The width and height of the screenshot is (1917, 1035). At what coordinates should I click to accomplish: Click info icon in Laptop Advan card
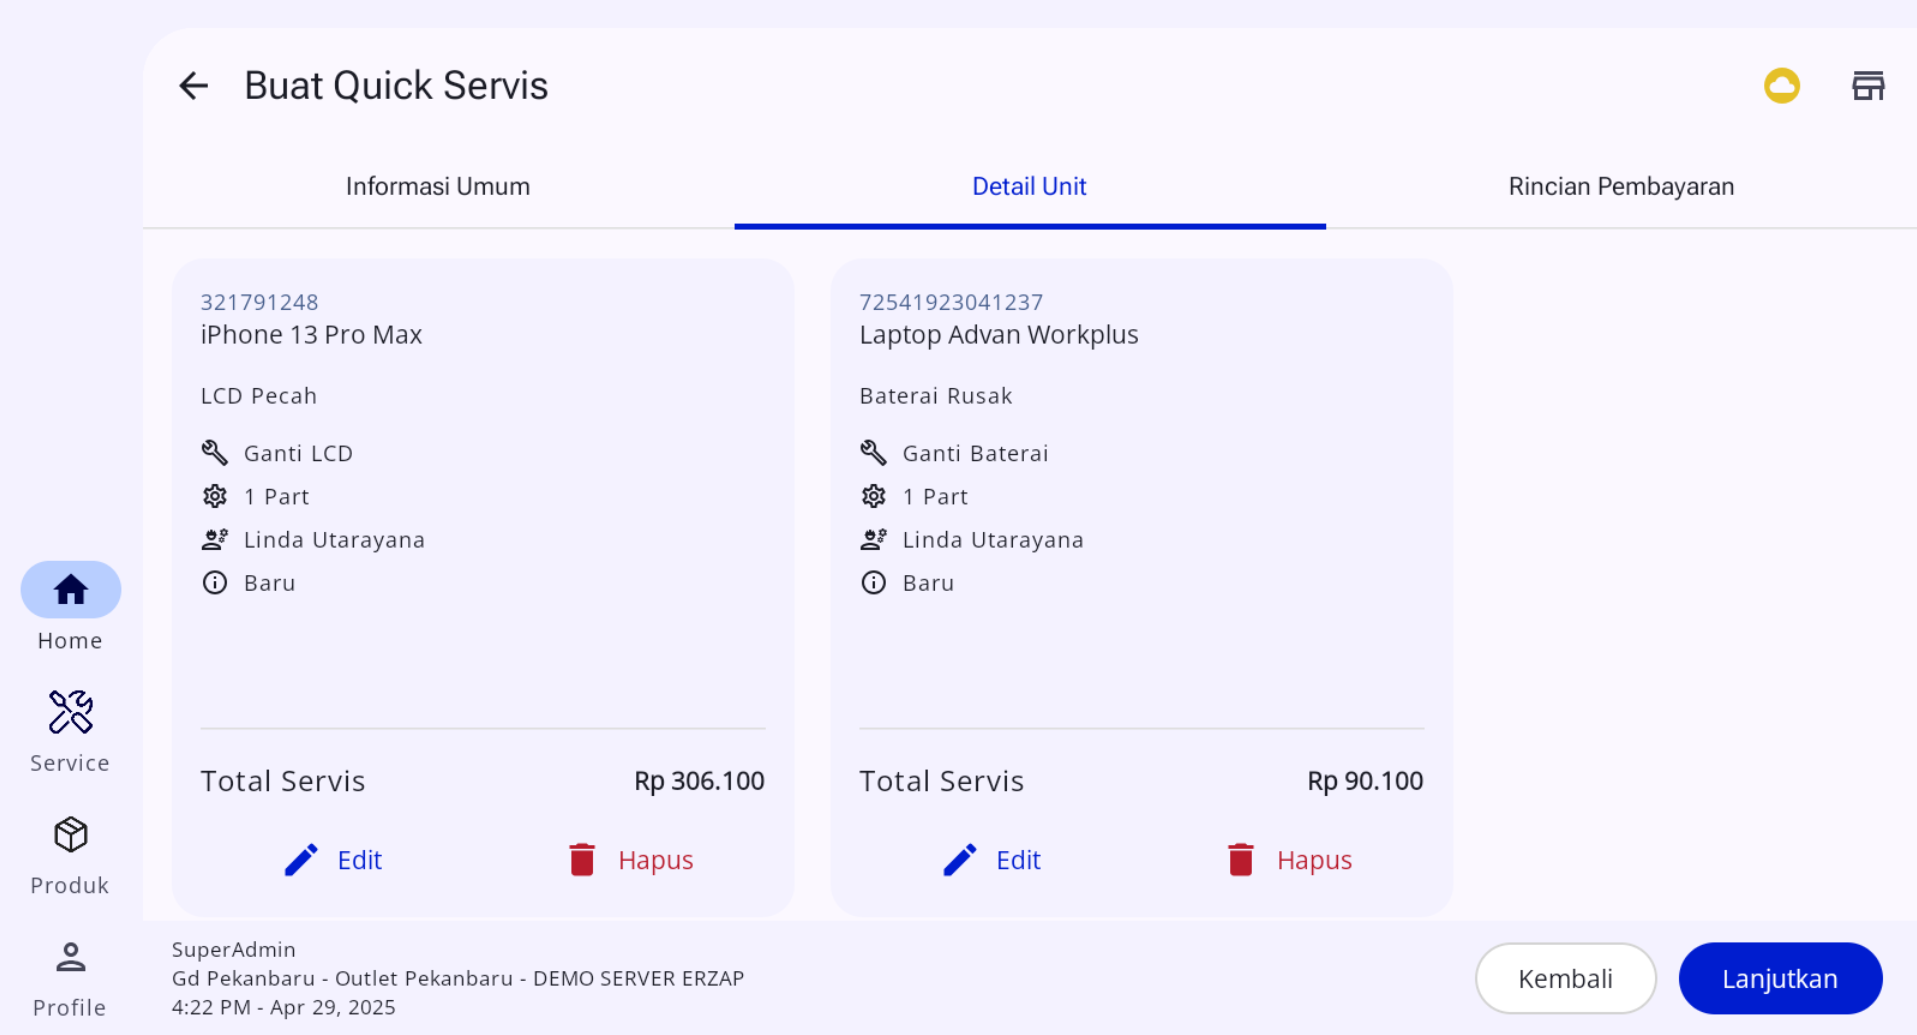click(873, 583)
